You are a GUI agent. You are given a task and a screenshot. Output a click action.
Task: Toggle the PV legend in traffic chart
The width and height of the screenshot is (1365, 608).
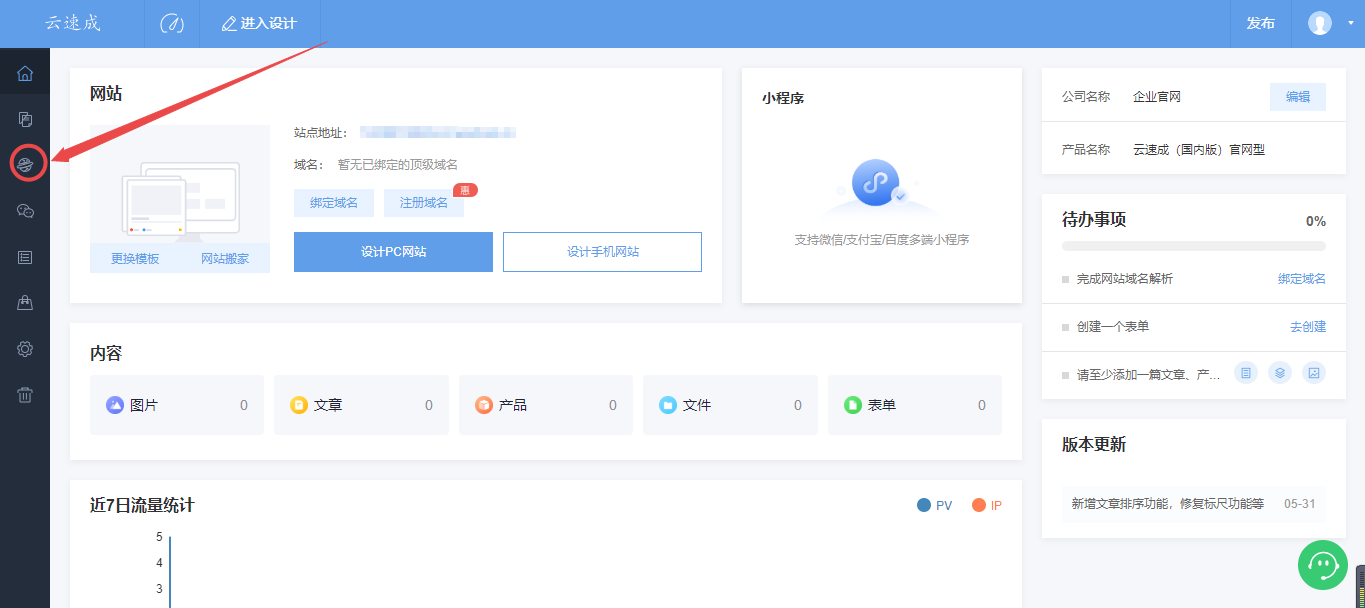tap(934, 506)
